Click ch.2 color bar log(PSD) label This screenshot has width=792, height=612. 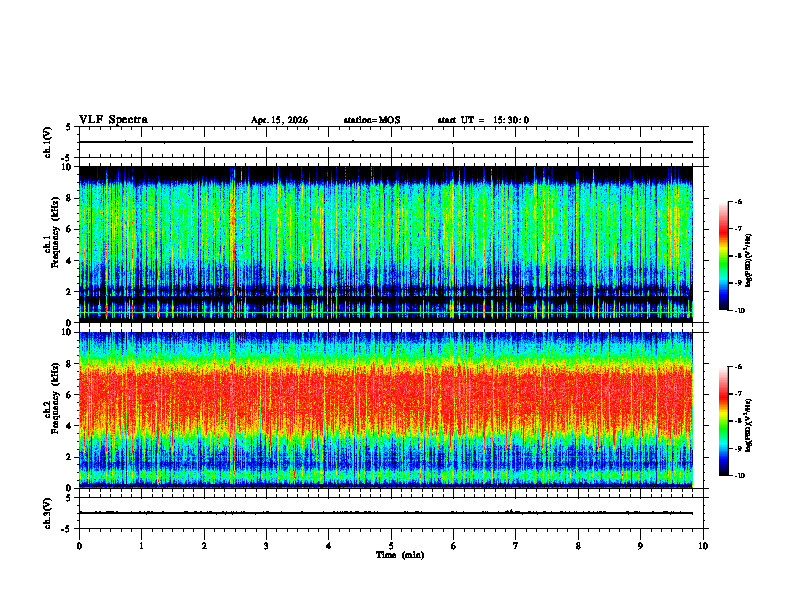click(x=749, y=425)
